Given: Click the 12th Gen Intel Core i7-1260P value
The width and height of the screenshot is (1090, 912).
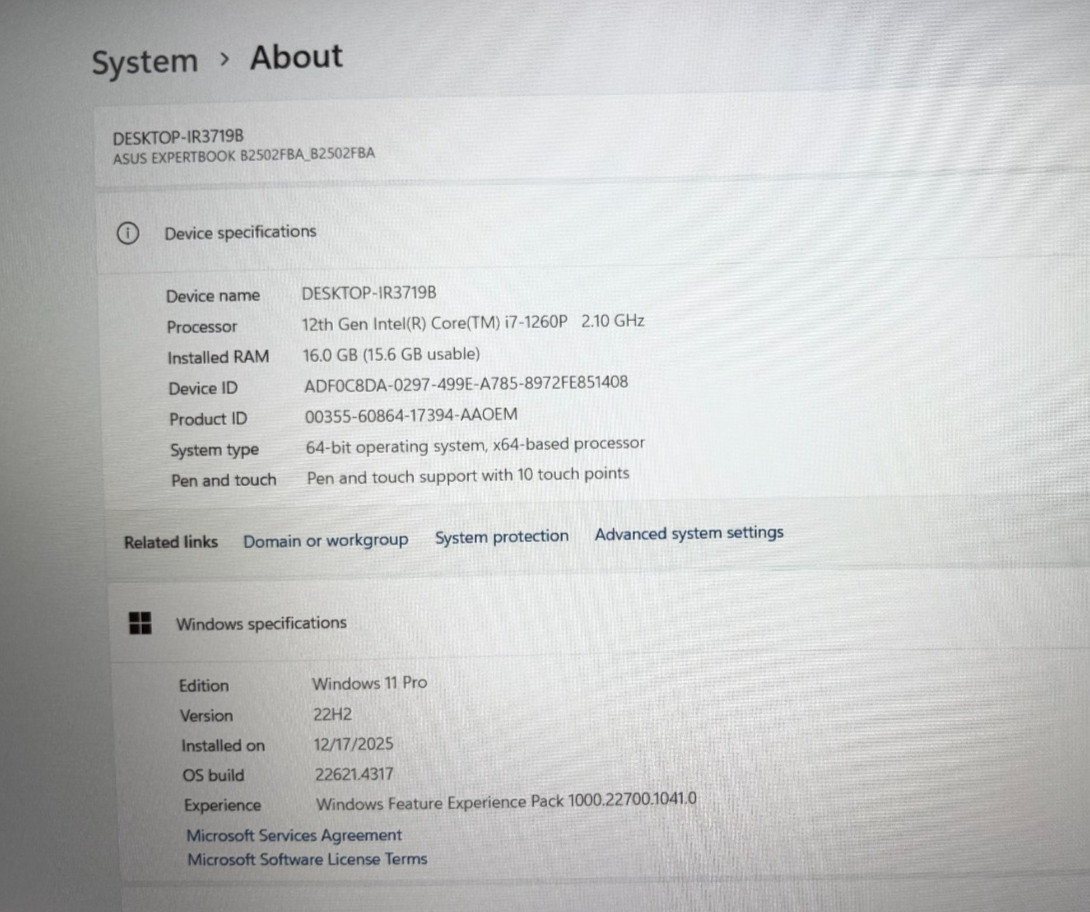Looking at the screenshot, I should pos(473,323).
